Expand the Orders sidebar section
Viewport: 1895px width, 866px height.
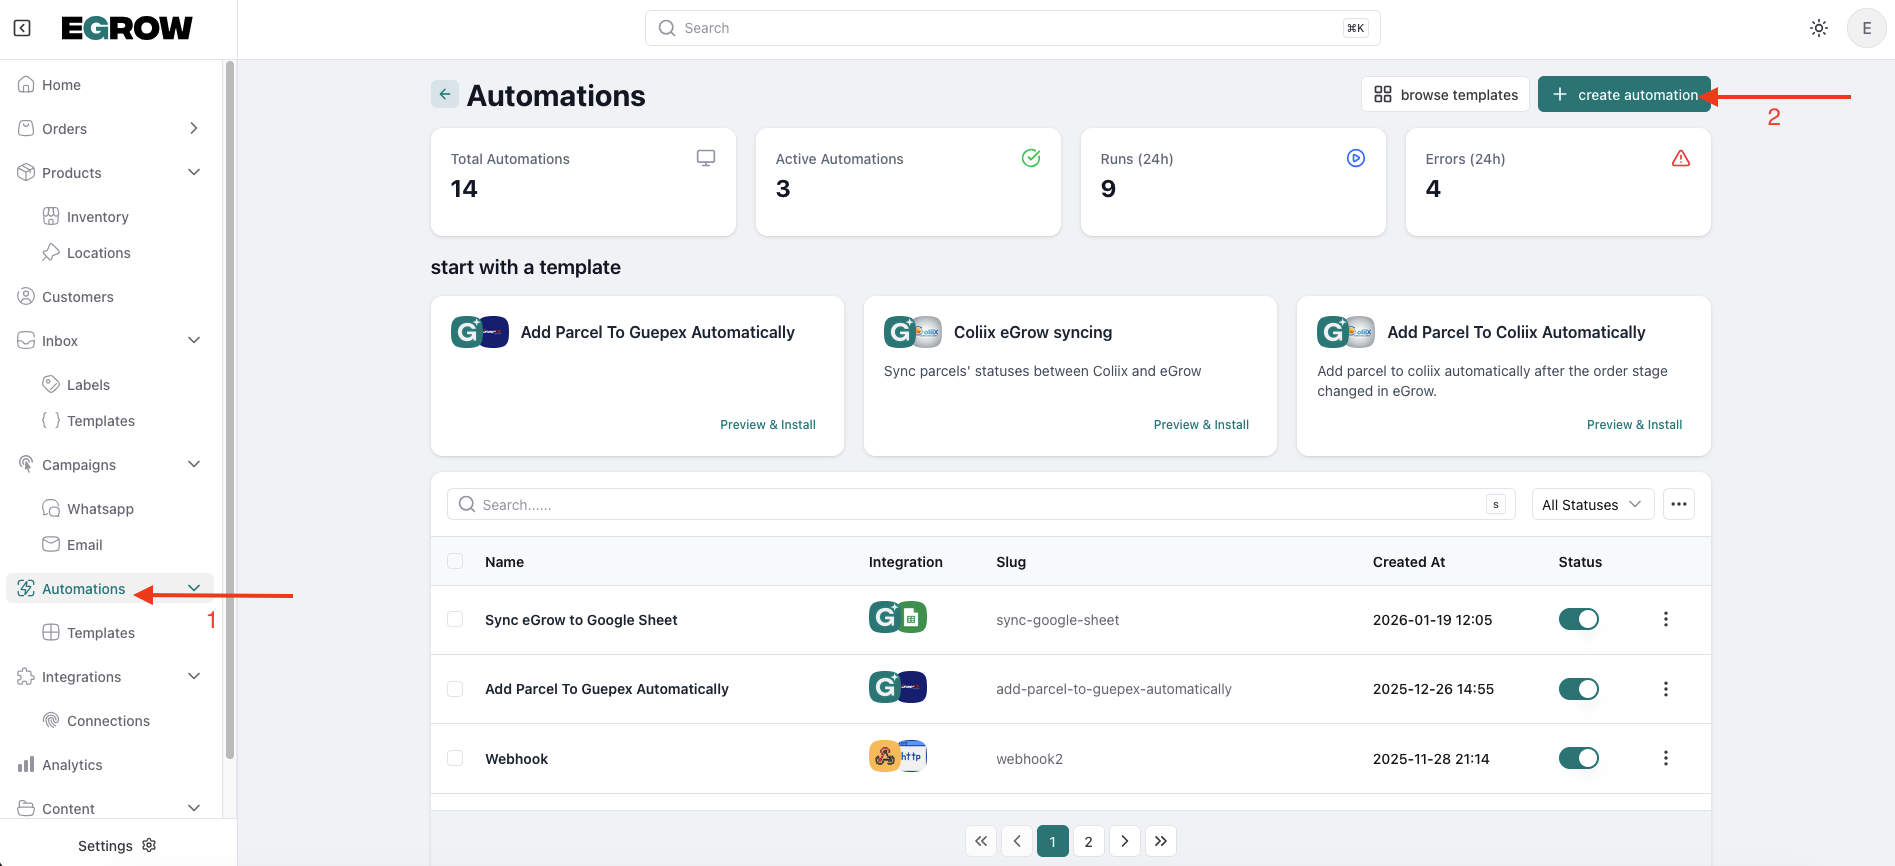tap(194, 128)
